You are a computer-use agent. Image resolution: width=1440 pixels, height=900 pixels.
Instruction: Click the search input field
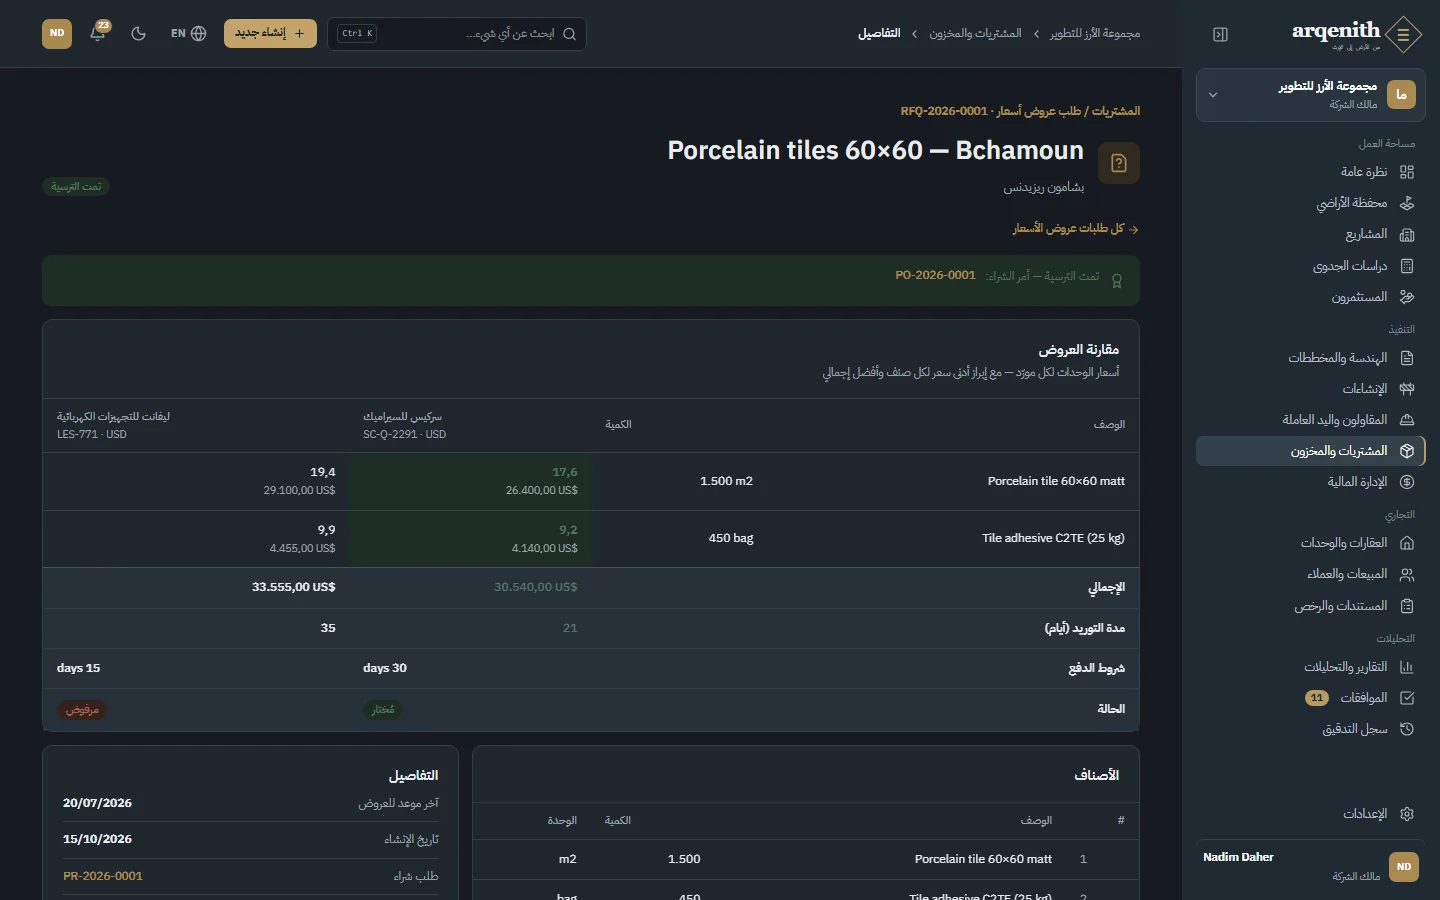pos(456,33)
